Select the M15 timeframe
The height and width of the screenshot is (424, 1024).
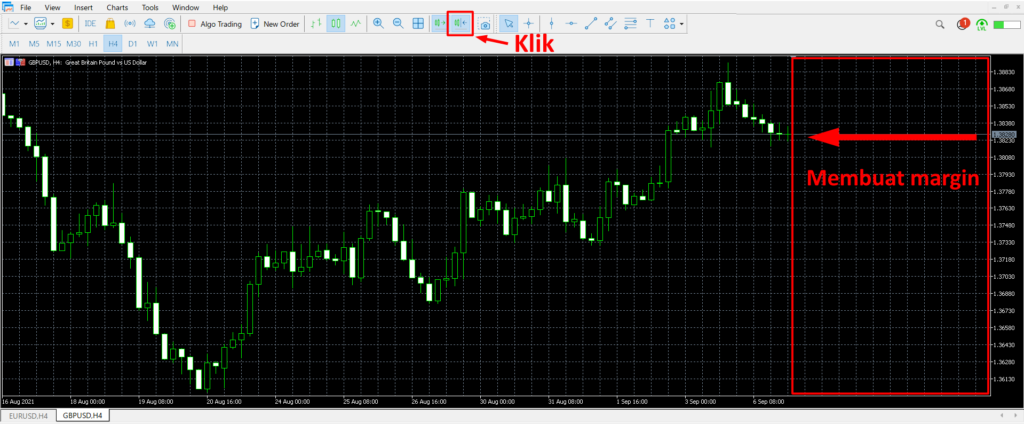coord(54,43)
